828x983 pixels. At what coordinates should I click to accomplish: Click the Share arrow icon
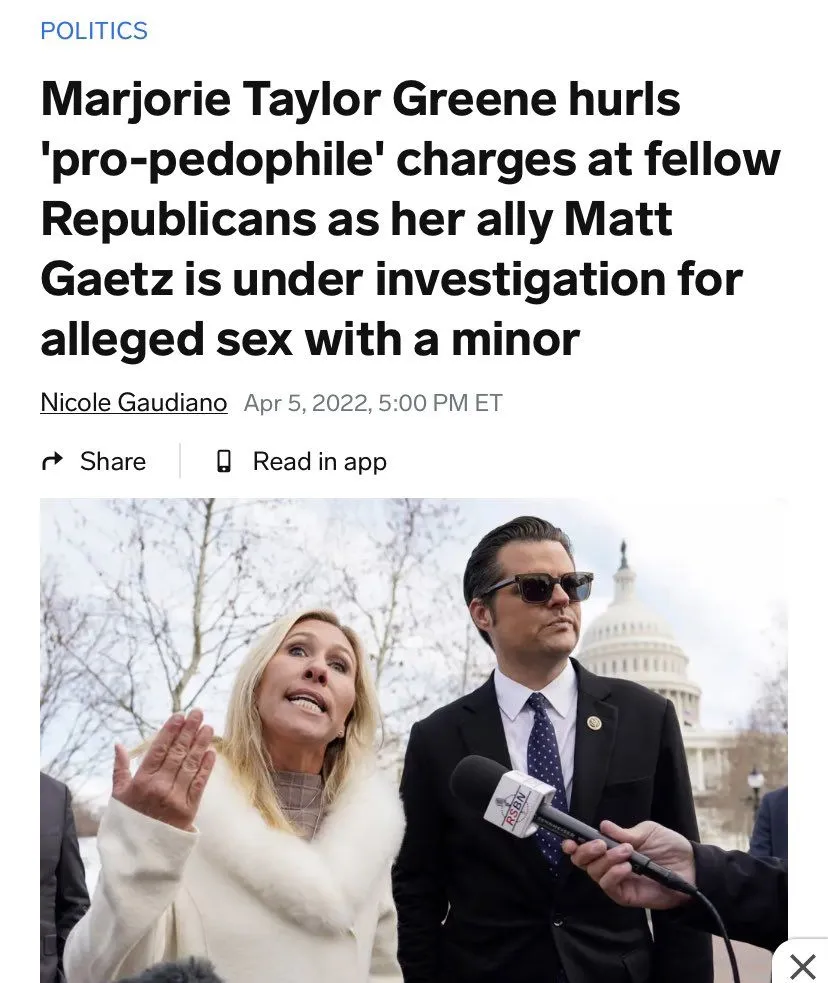tap(52, 461)
